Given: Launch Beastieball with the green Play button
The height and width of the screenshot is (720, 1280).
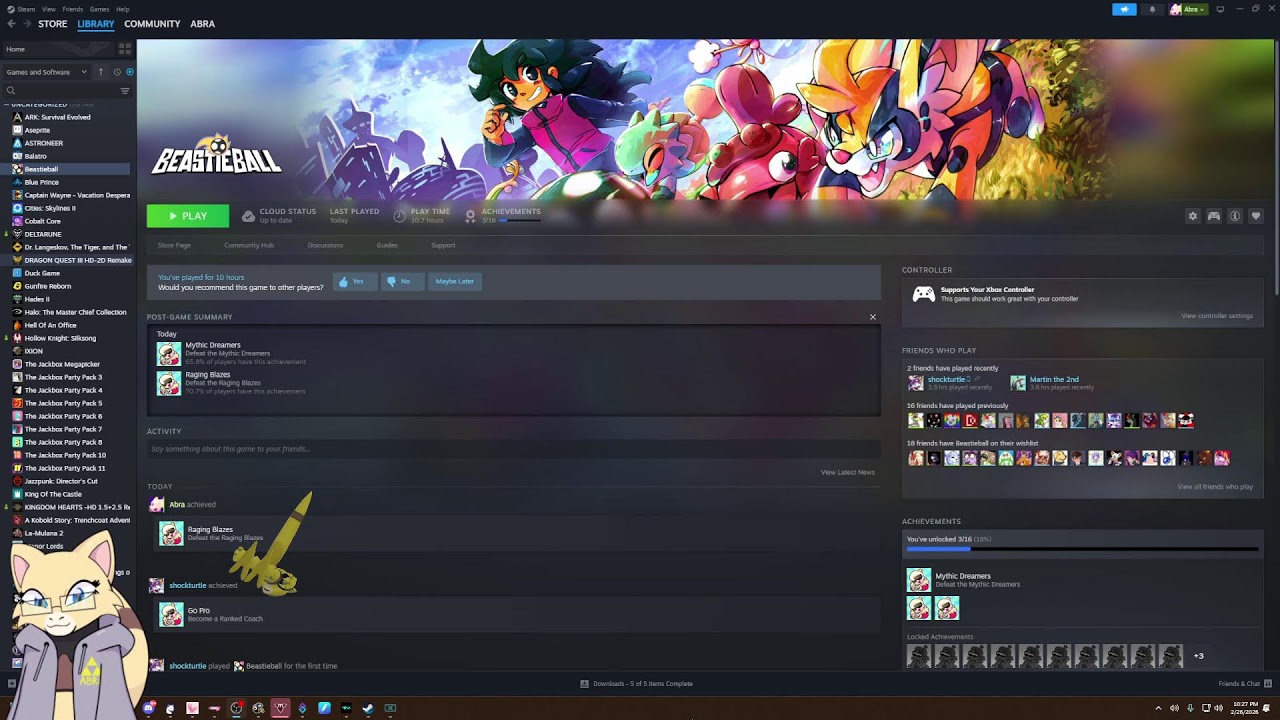Looking at the screenshot, I should point(188,216).
